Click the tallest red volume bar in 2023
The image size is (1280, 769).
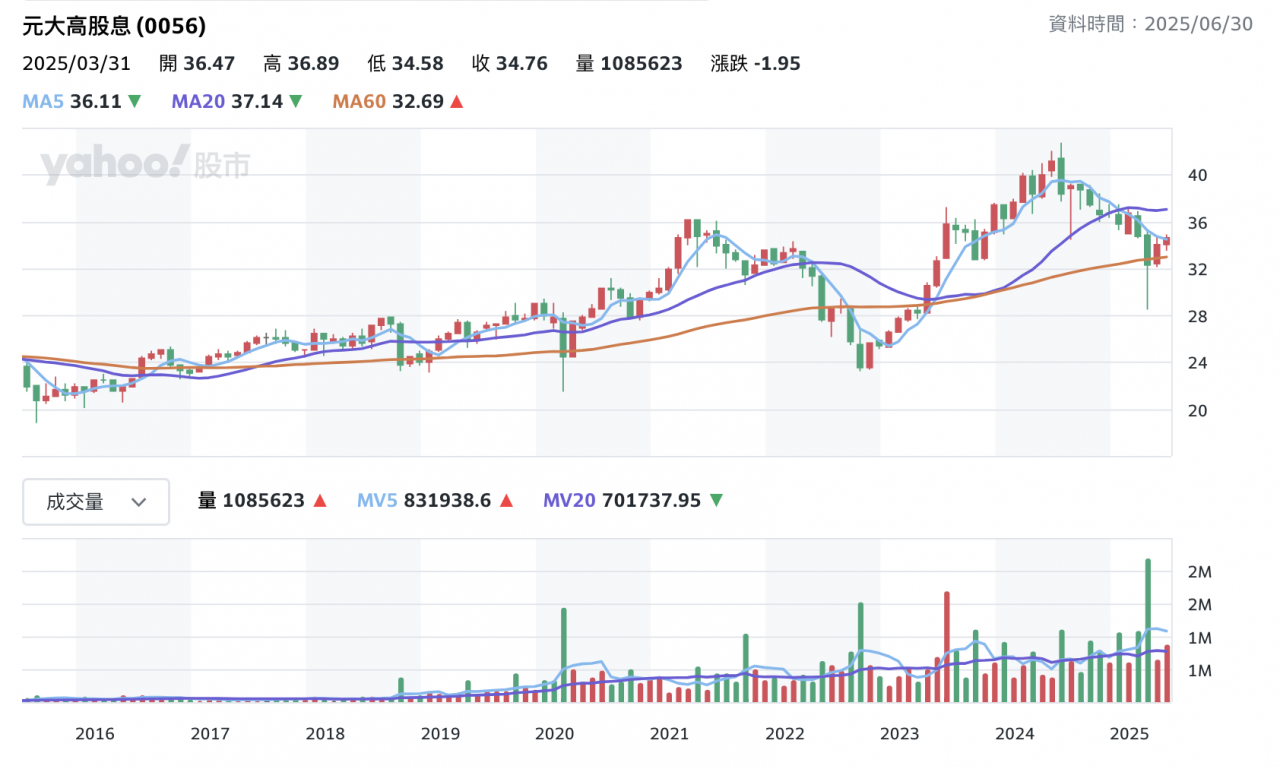946,646
